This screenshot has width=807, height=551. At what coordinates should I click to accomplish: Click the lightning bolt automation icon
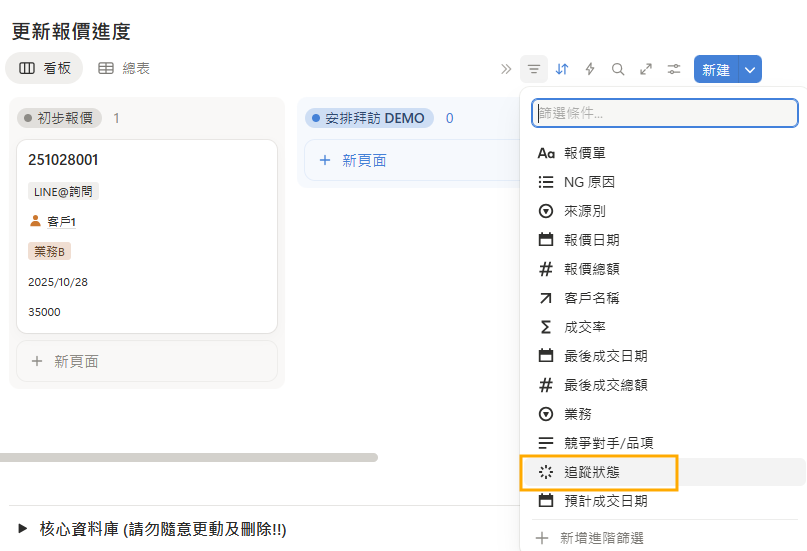(x=590, y=69)
